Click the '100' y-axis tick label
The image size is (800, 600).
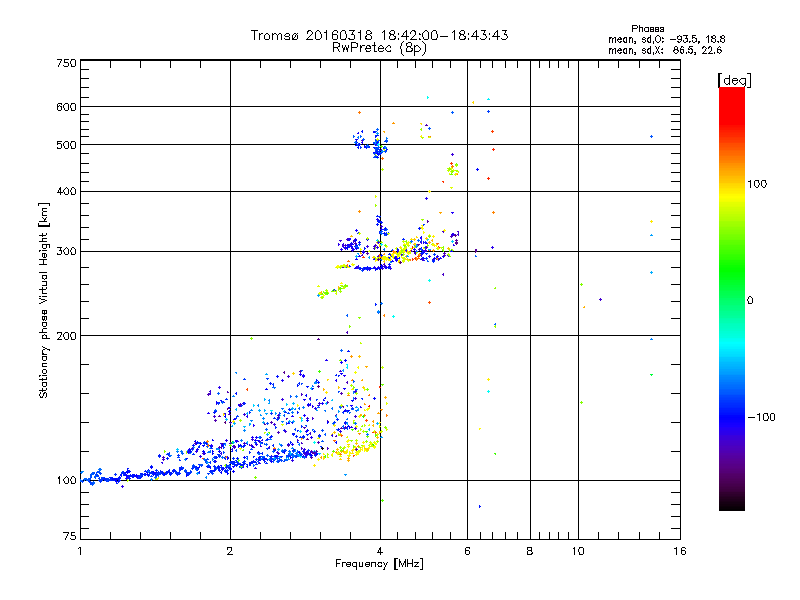pyautogui.click(x=66, y=481)
